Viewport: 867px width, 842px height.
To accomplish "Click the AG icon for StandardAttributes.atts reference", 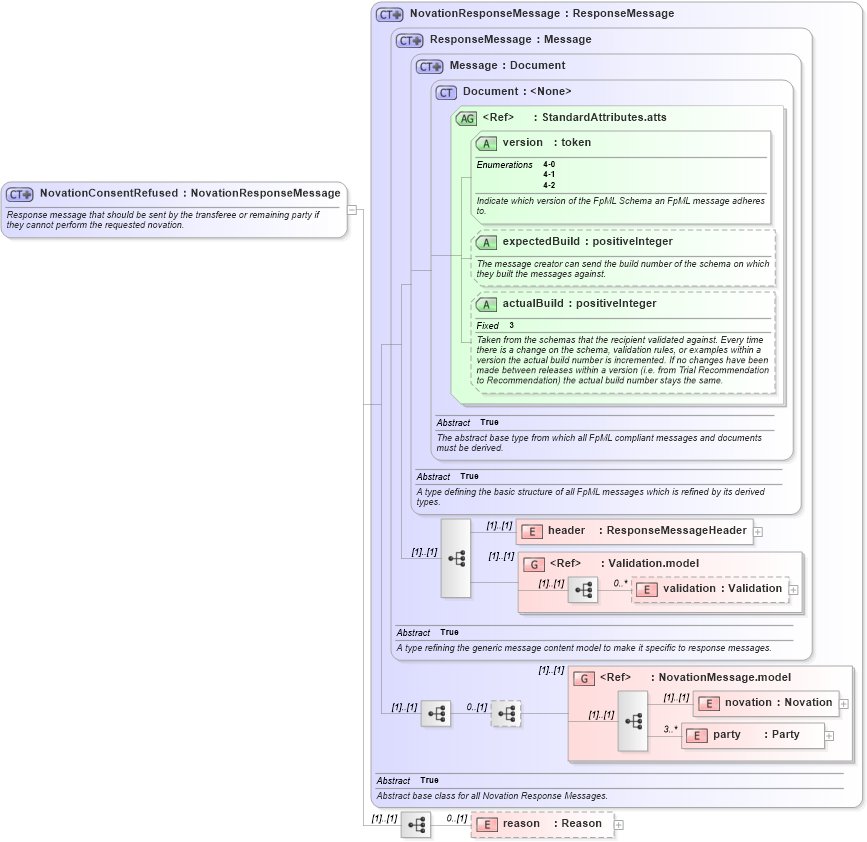I will click(466, 118).
